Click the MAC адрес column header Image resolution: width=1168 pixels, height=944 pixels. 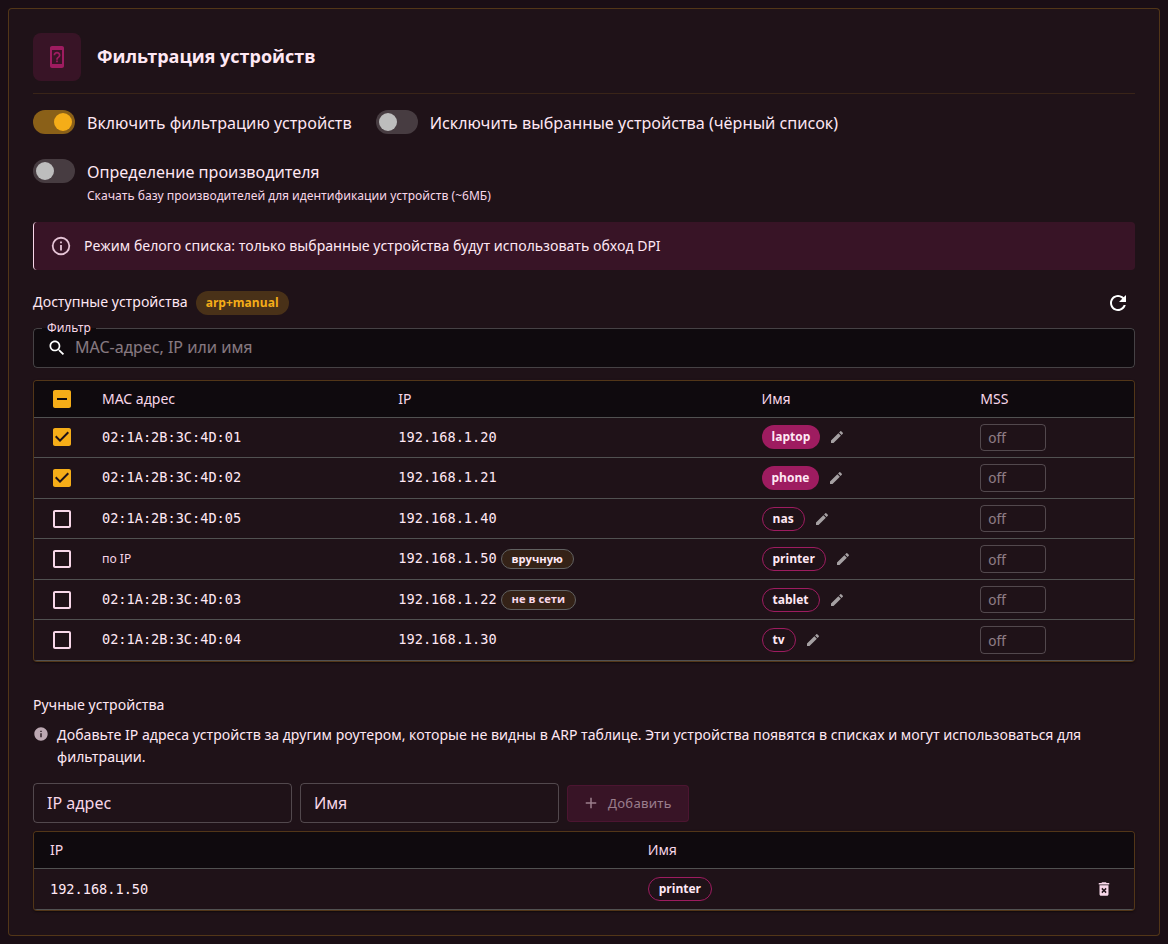pos(139,399)
